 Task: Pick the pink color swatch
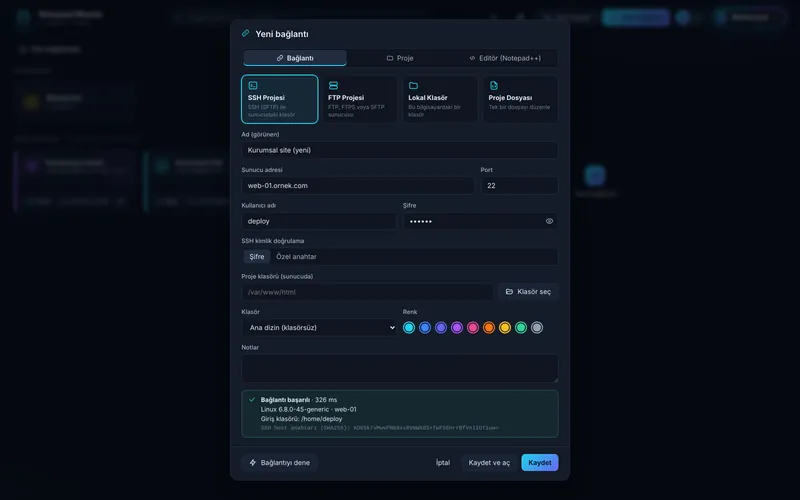pyautogui.click(x=473, y=328)
